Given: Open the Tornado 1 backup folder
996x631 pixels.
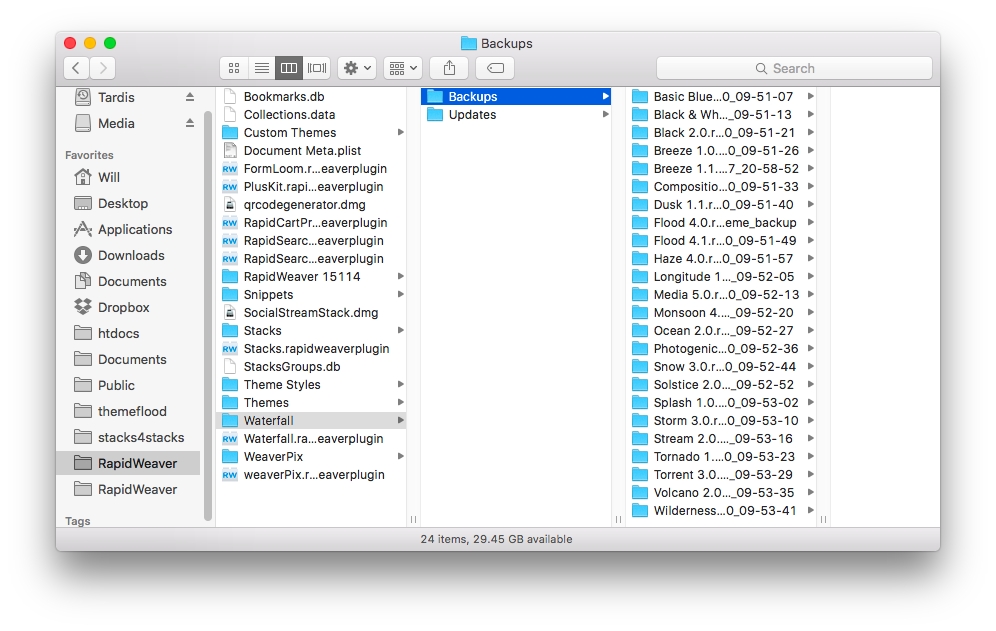Looking at the screenshot, I should click(x=722, y=456).
